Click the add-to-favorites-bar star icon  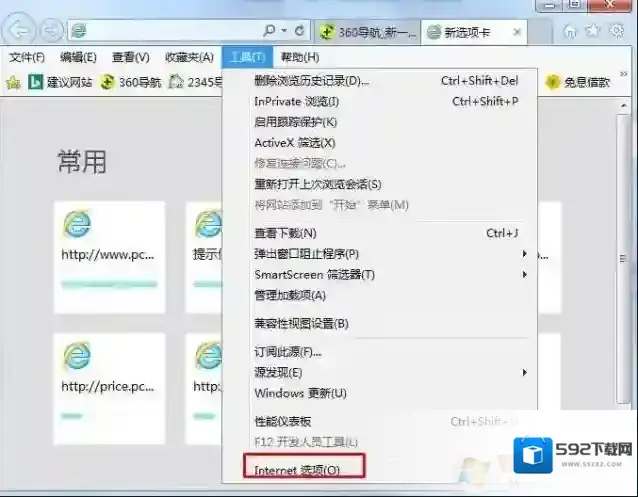tap(13, 82)
